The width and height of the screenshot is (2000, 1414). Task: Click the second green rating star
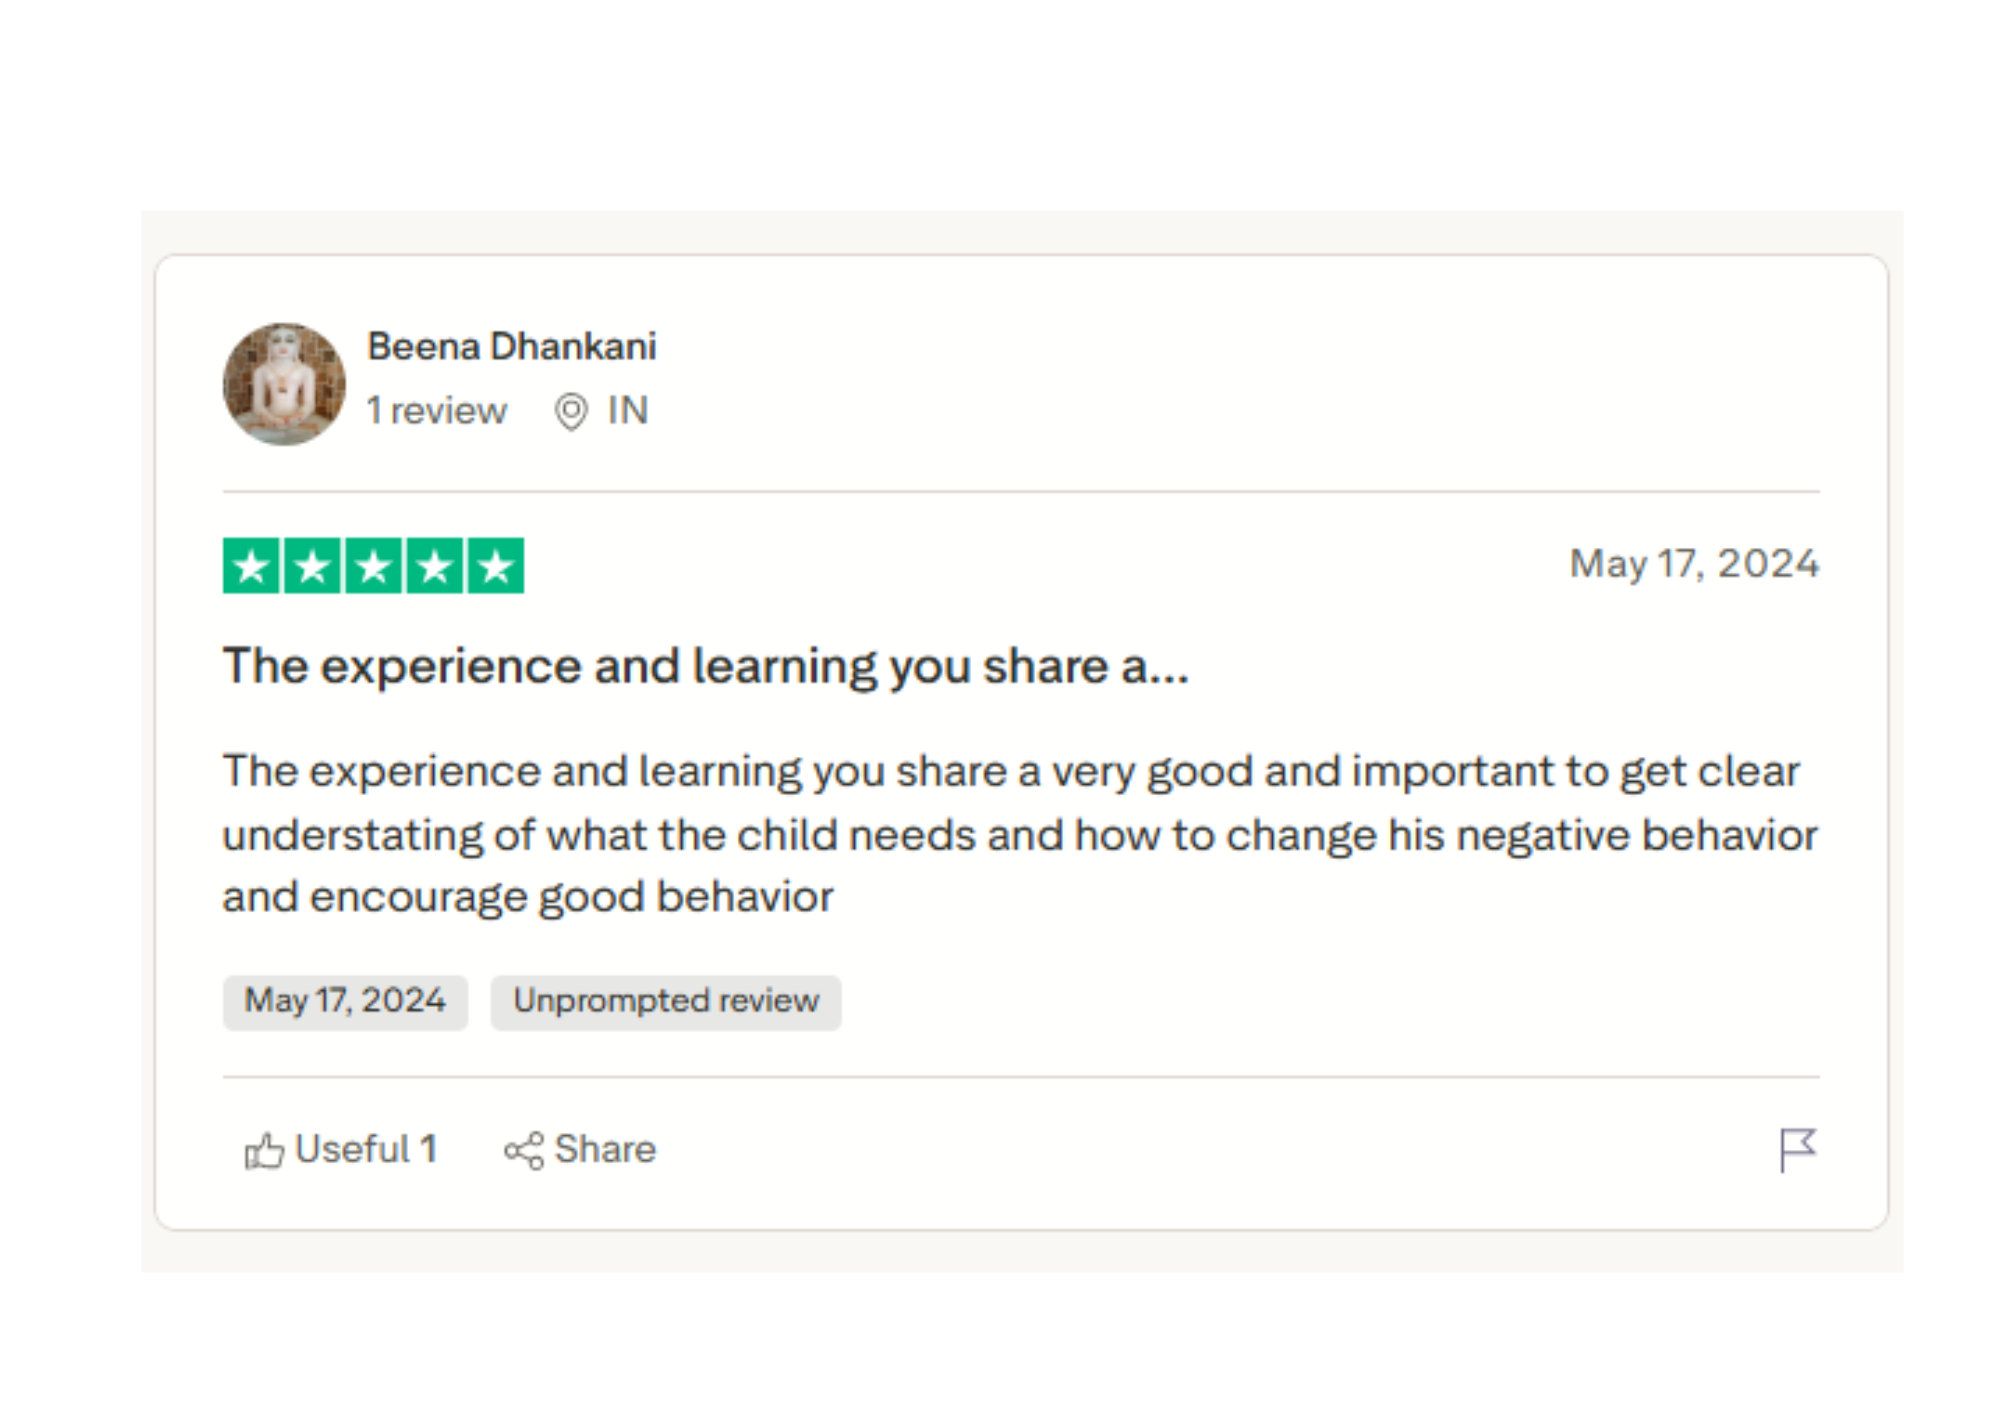tap(312, 566)
